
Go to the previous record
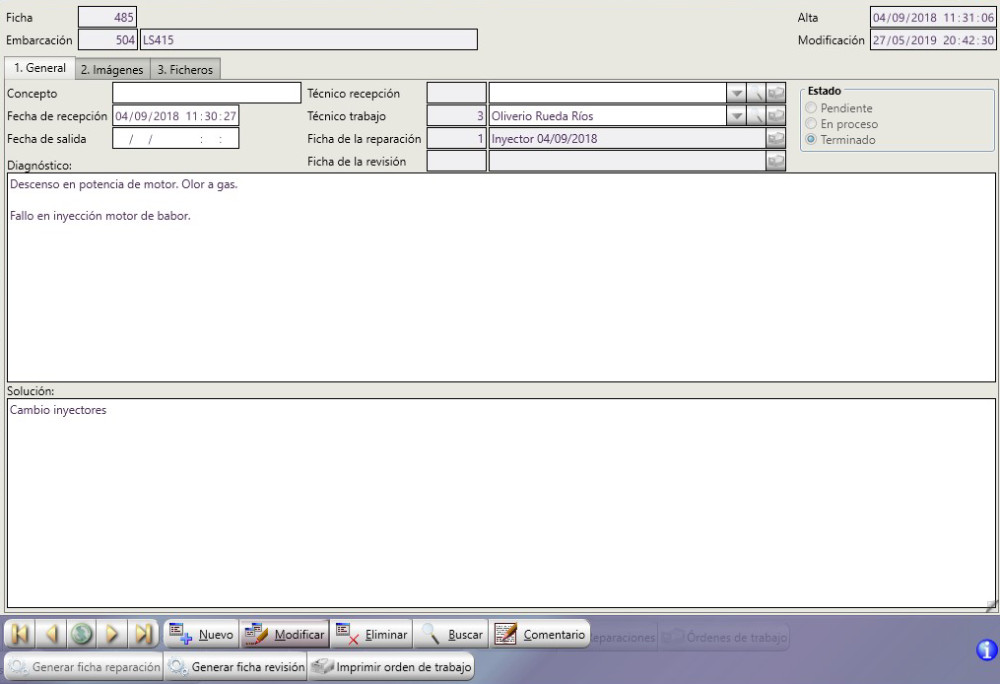click(x=51, y=634)
